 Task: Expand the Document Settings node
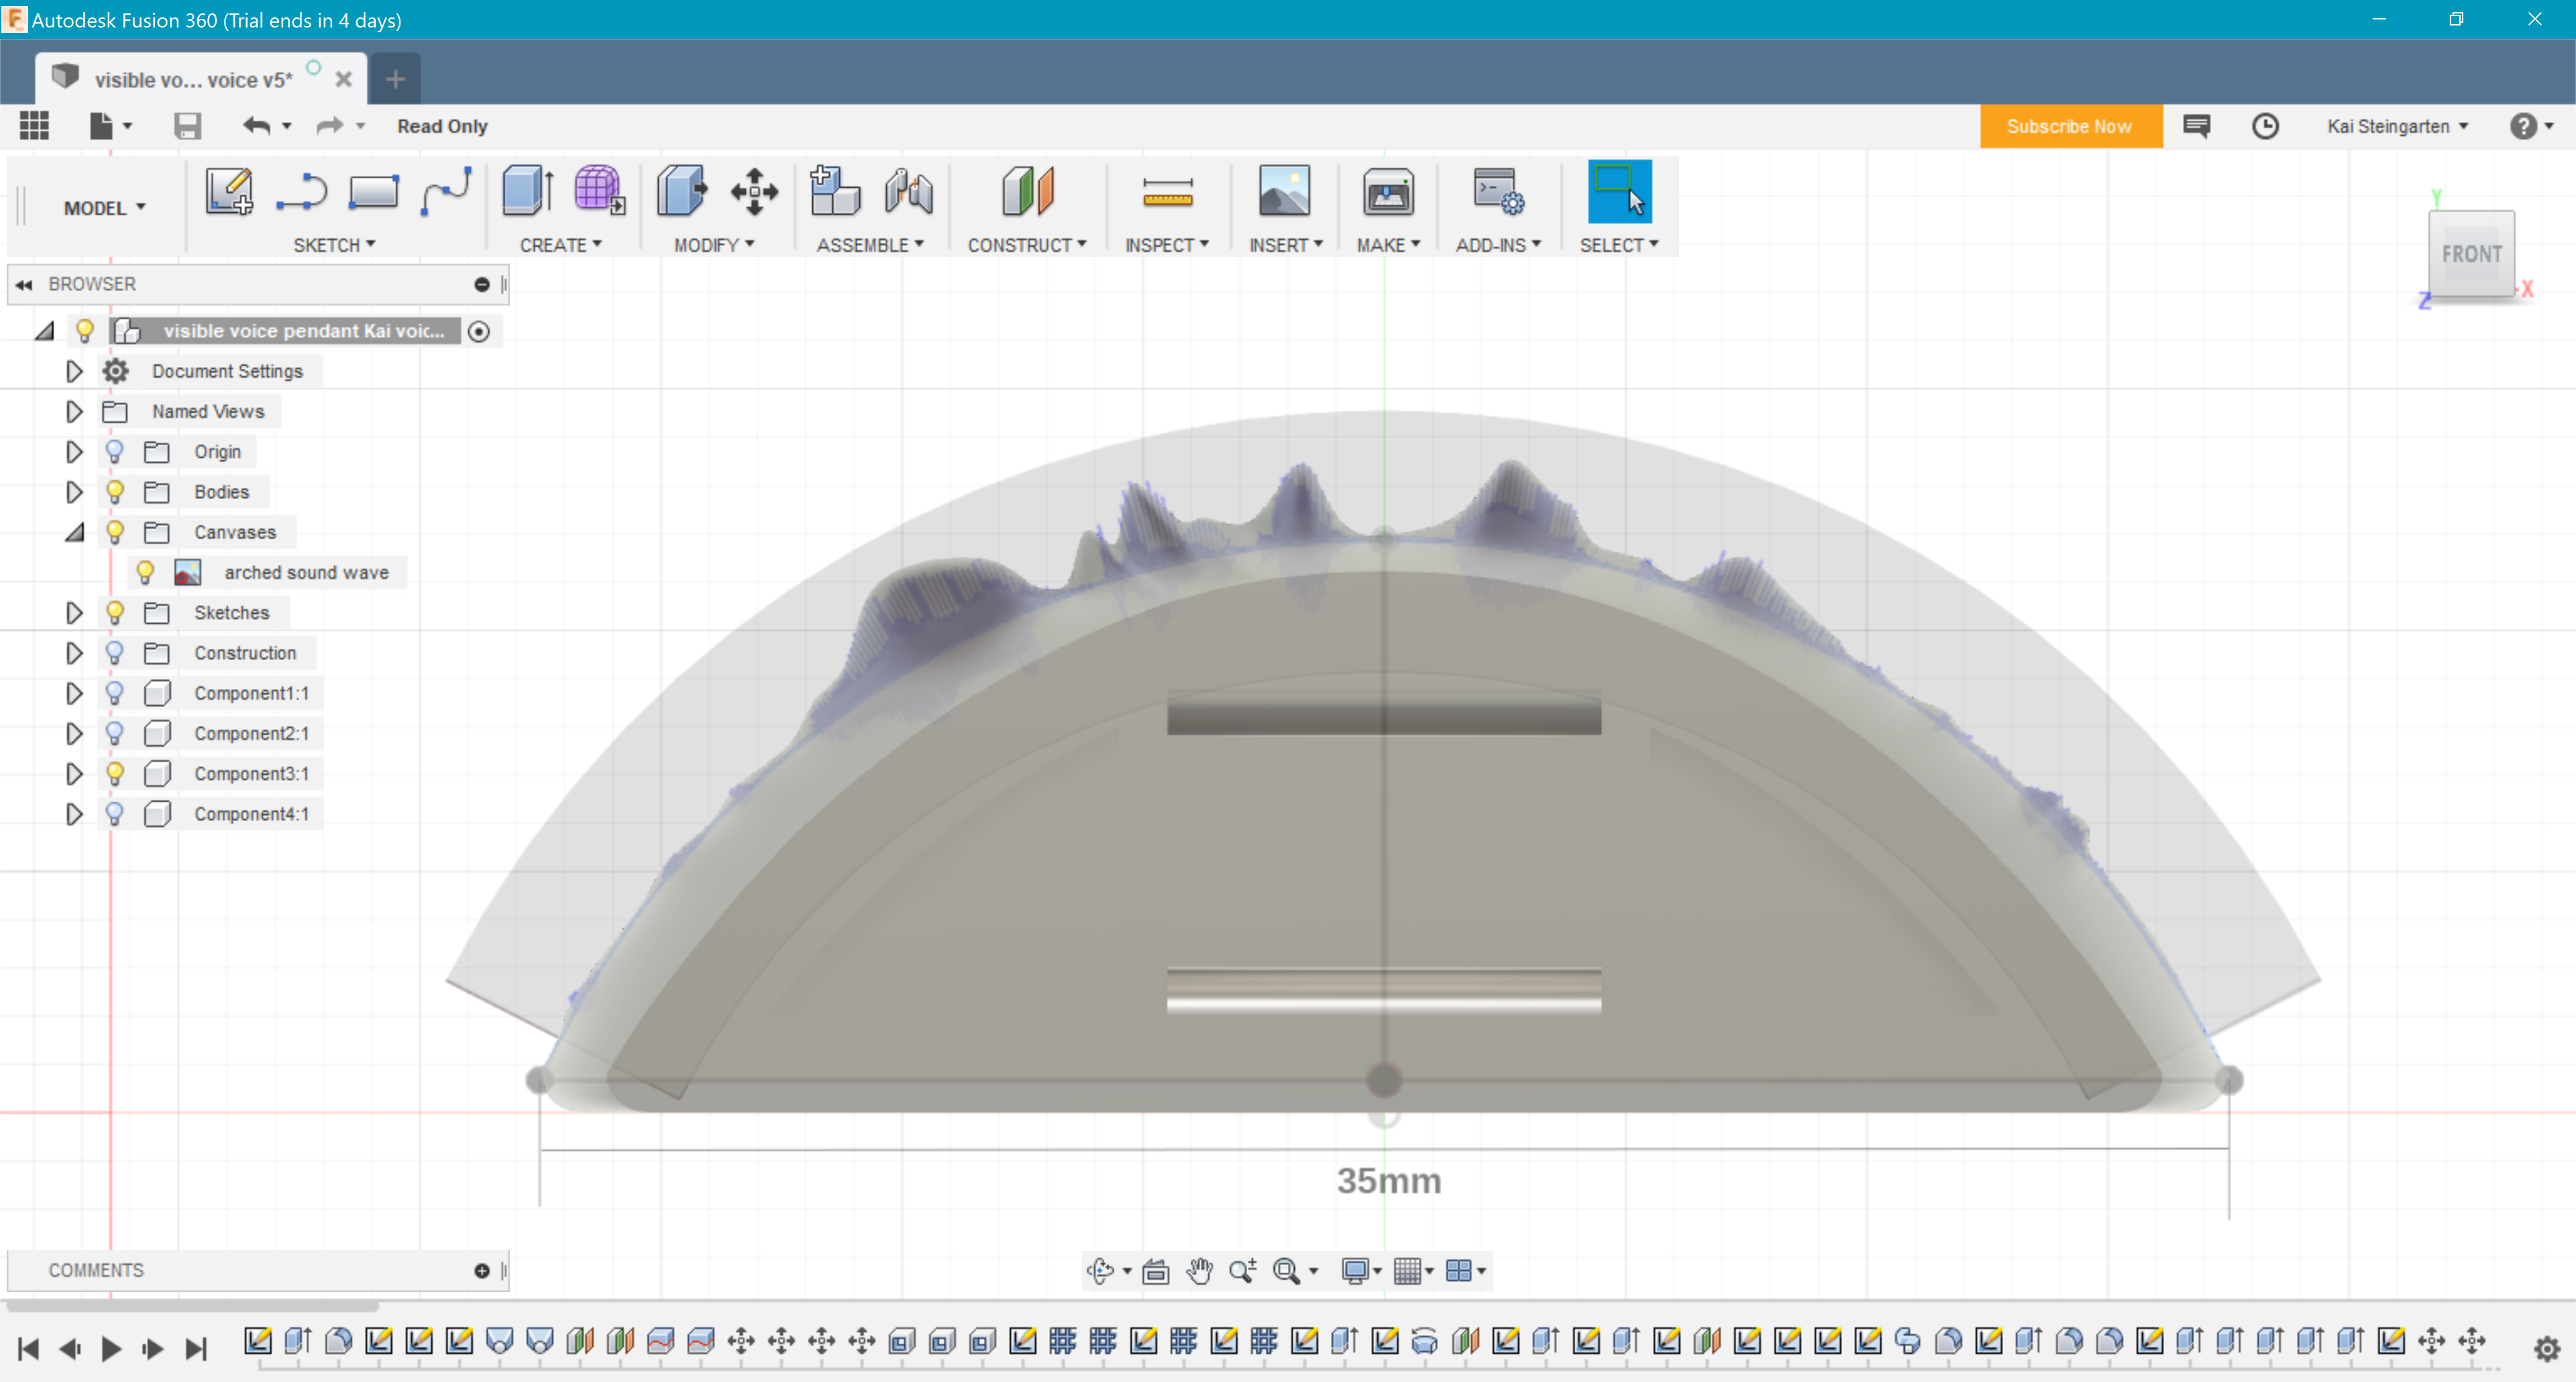(x=74, y=371)
